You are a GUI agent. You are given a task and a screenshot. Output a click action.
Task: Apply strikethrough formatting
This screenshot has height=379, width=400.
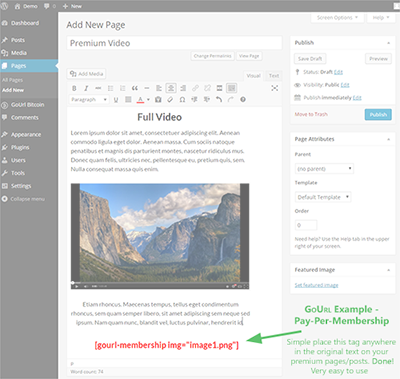[x=98, y=88]
